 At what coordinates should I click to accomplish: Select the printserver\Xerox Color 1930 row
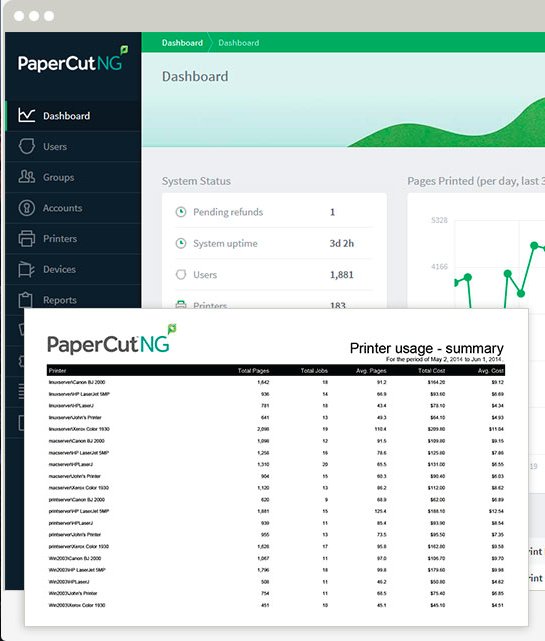(276, 546)
